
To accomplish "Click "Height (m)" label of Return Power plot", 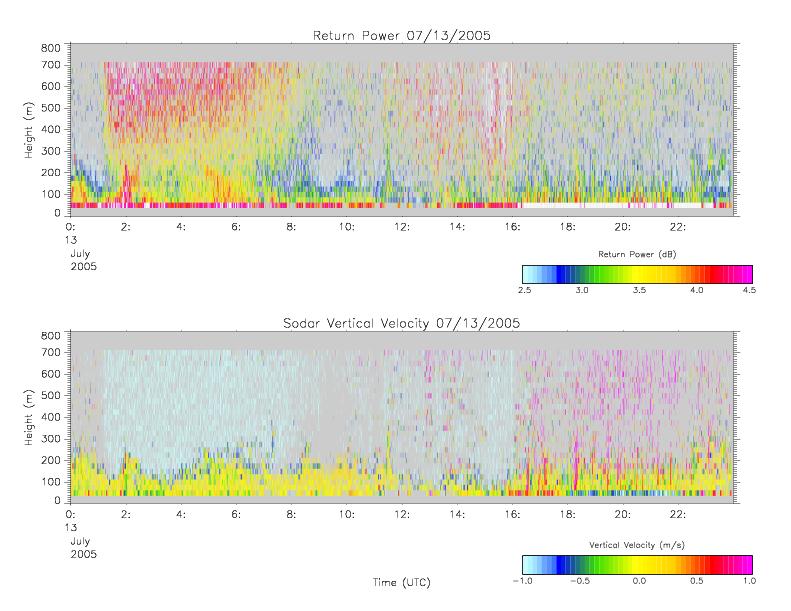I will [29, 130].
